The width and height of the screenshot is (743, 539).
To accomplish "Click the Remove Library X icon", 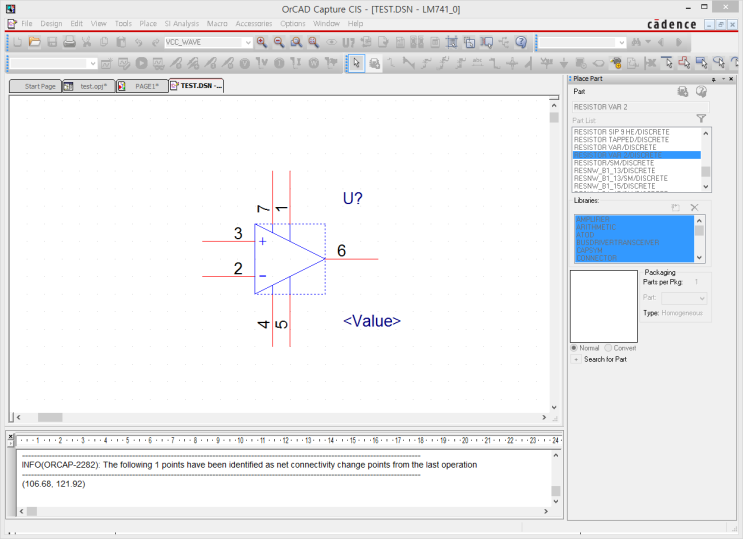I will click(x=694, y=207).
